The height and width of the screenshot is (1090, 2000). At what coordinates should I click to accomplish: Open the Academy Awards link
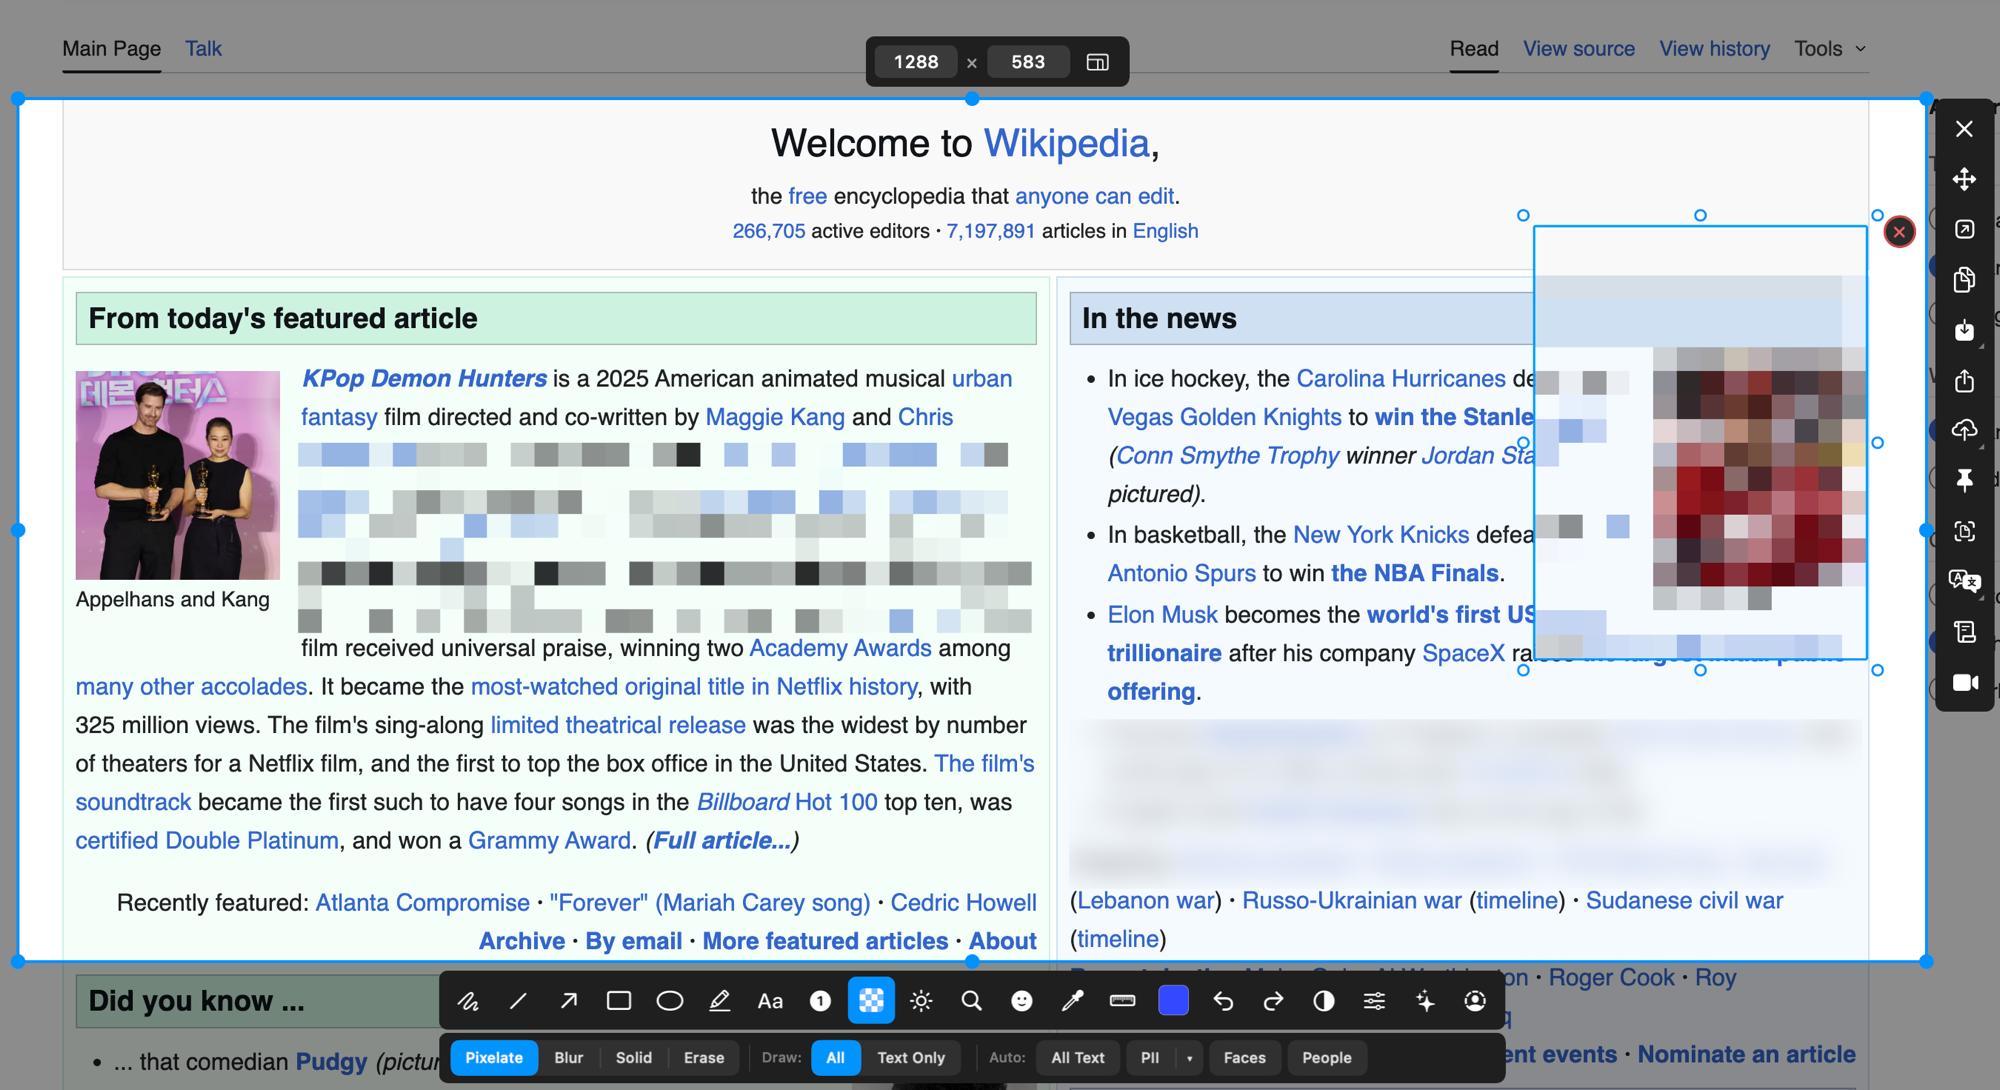pyautogui.click(x=840, y=648)
